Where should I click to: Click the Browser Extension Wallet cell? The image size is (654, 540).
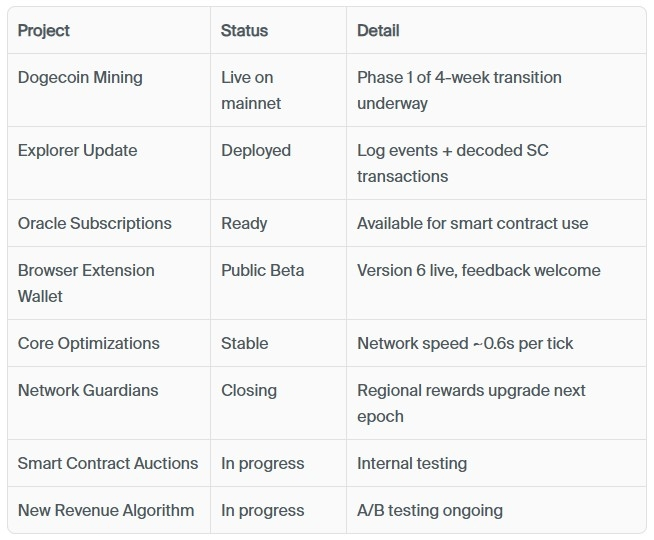(86, 283)
